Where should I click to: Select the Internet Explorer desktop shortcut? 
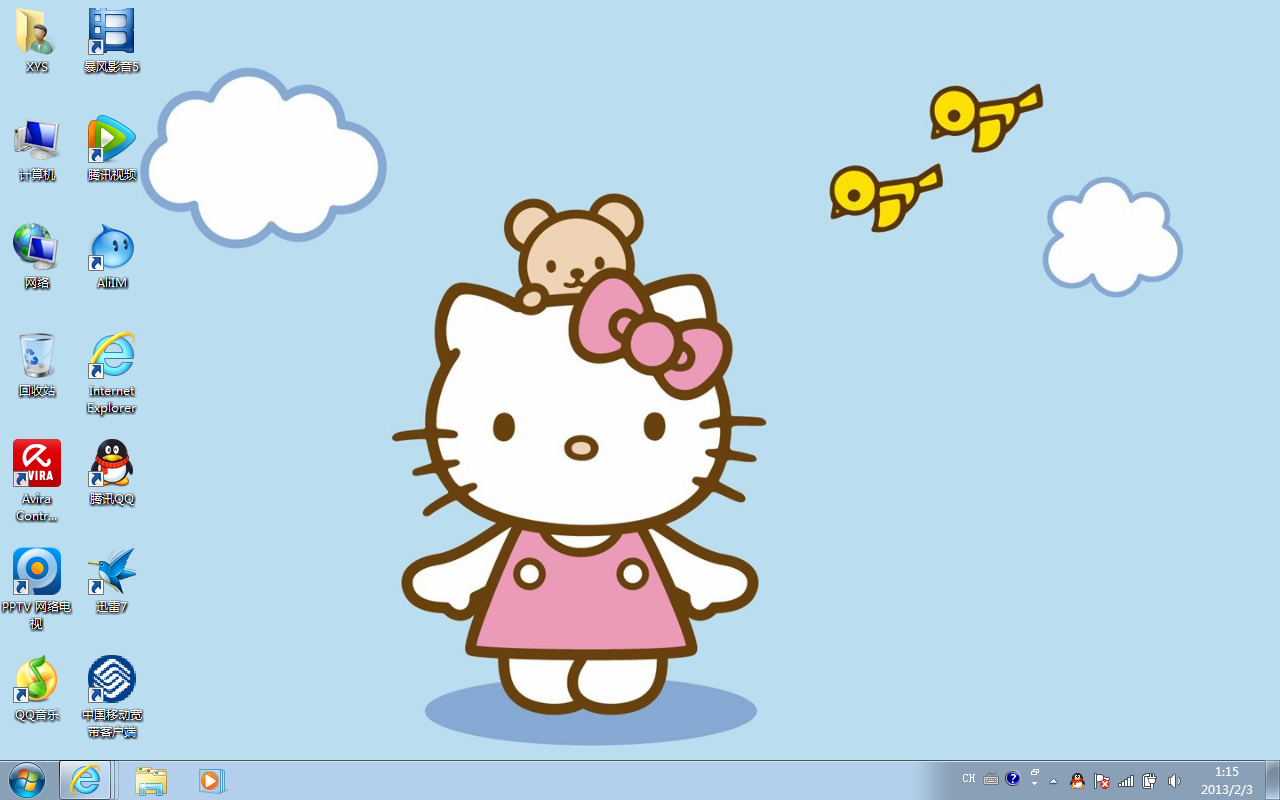(x=111, y=373)
